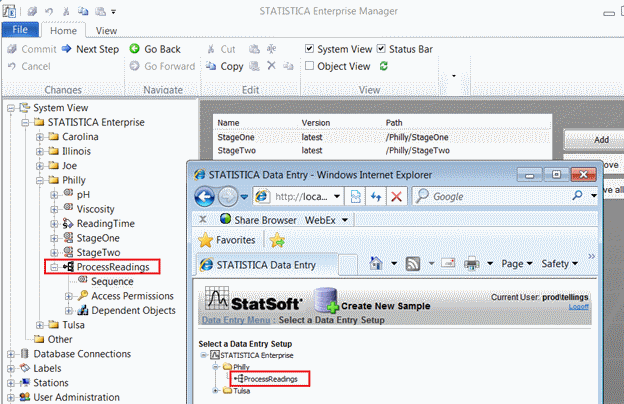This screenshot has width=624, height=404.
Task: Click the Google search magnifier button
Action: [x=577, y=195]
